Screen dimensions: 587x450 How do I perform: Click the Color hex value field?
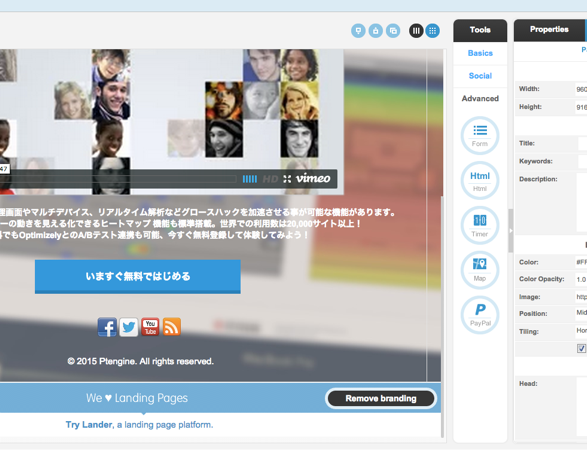pyautogui.click(x=581, y=262)
